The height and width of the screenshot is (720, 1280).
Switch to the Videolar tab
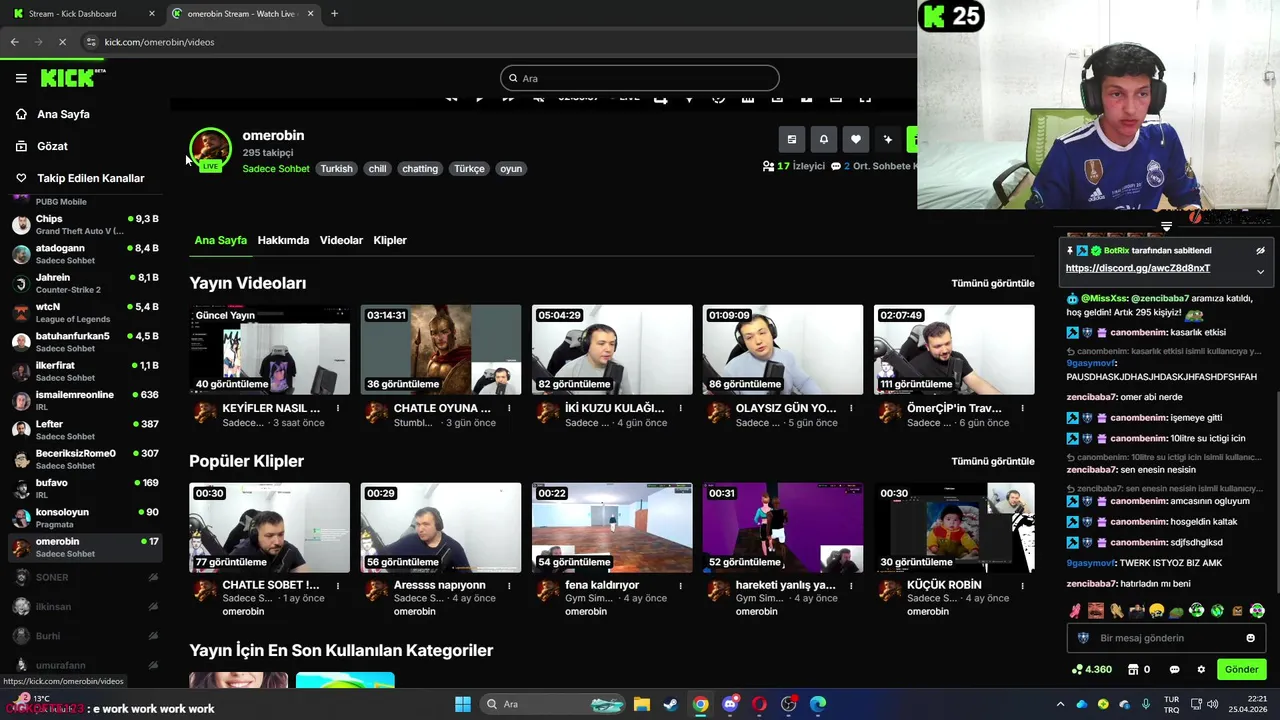[x=341, y=240]
